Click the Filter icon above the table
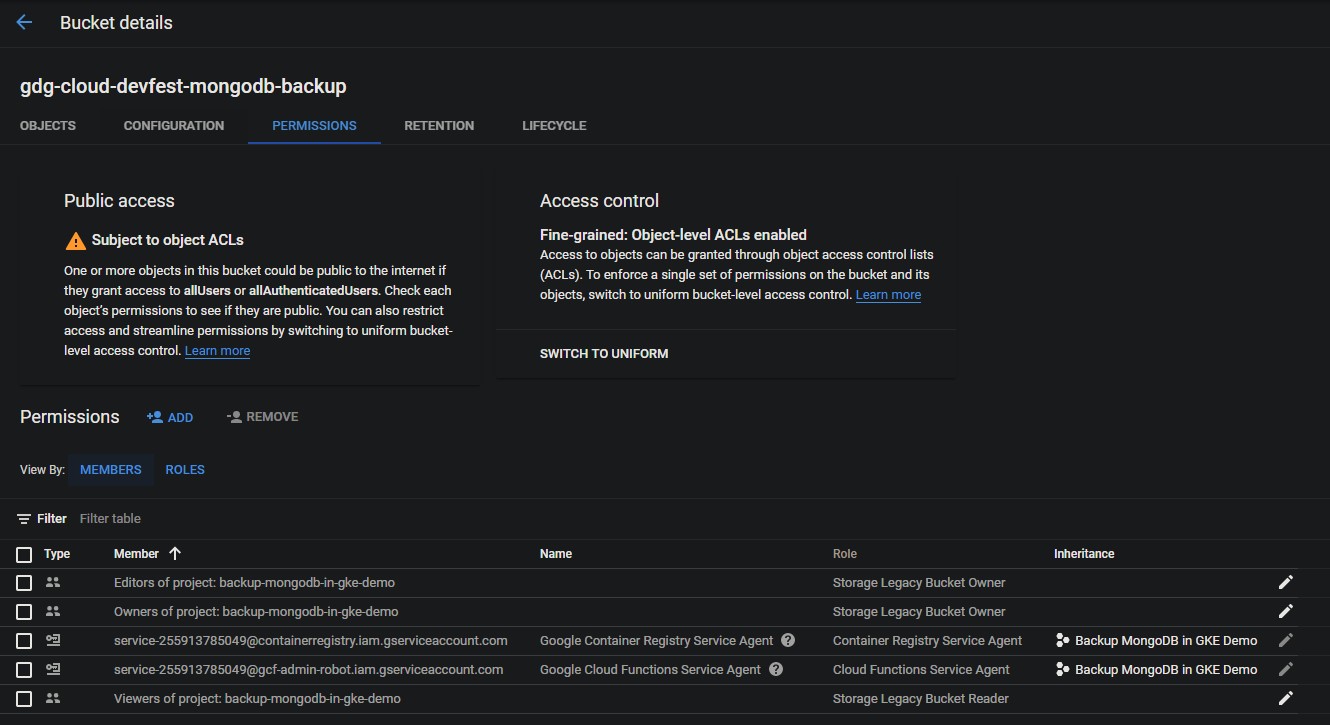The height and width of the screenshot is (725, 1330). [x=24, y=519]
